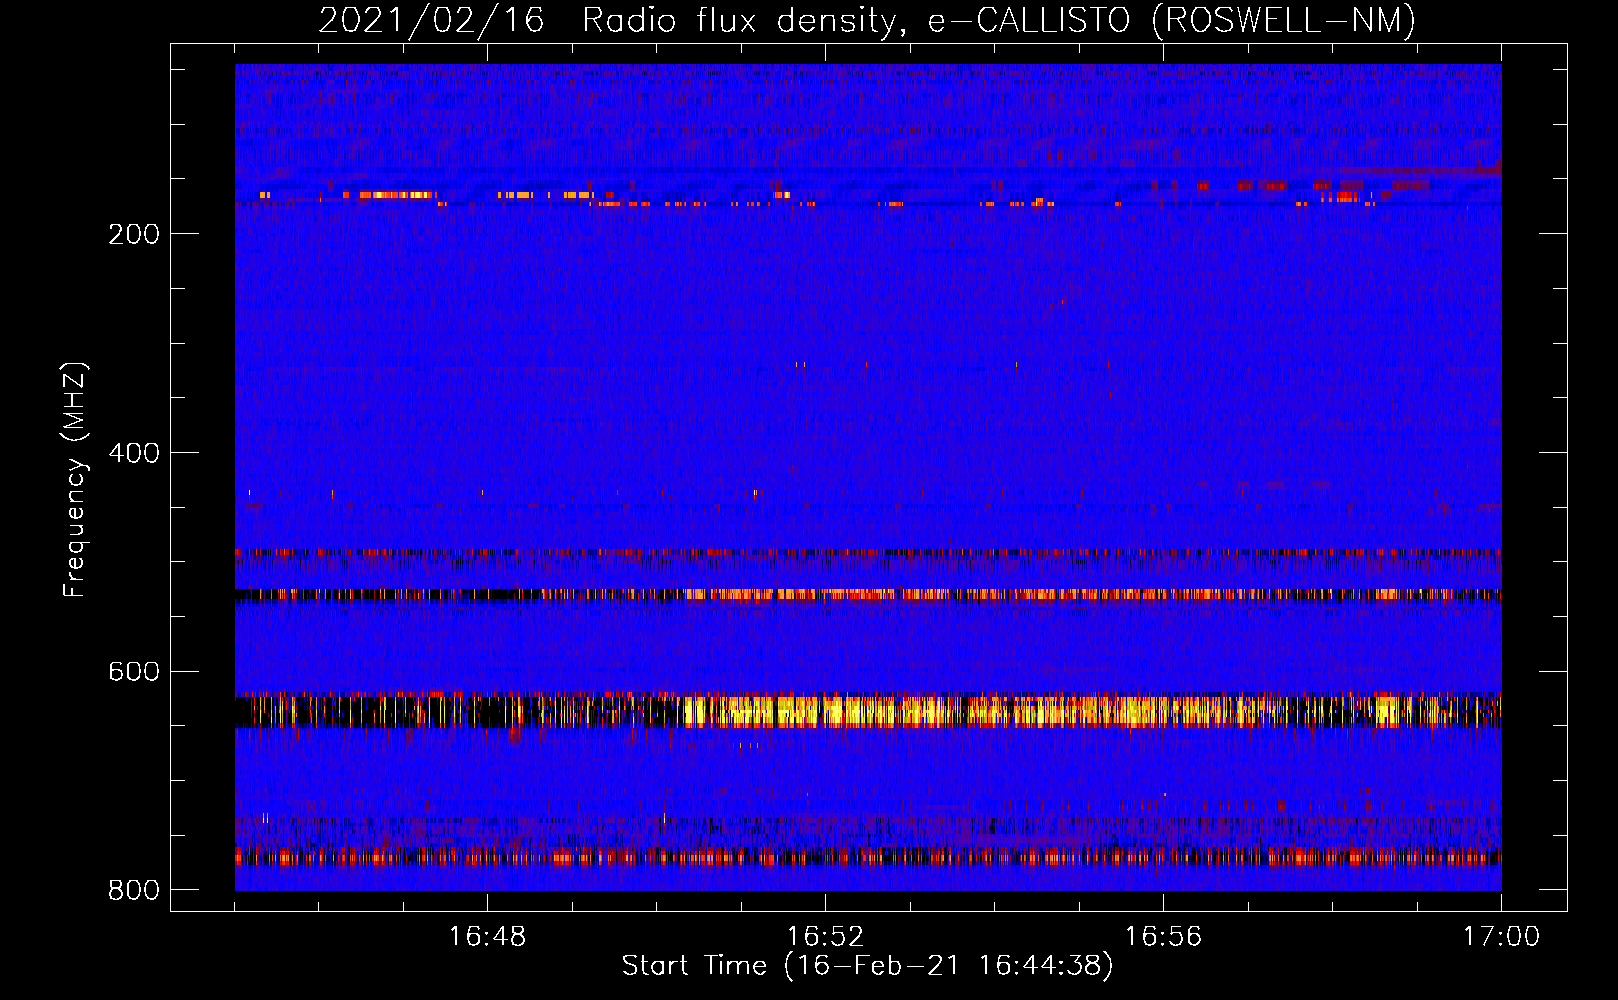Click the 16:52 time axis label

pos(825,937)
